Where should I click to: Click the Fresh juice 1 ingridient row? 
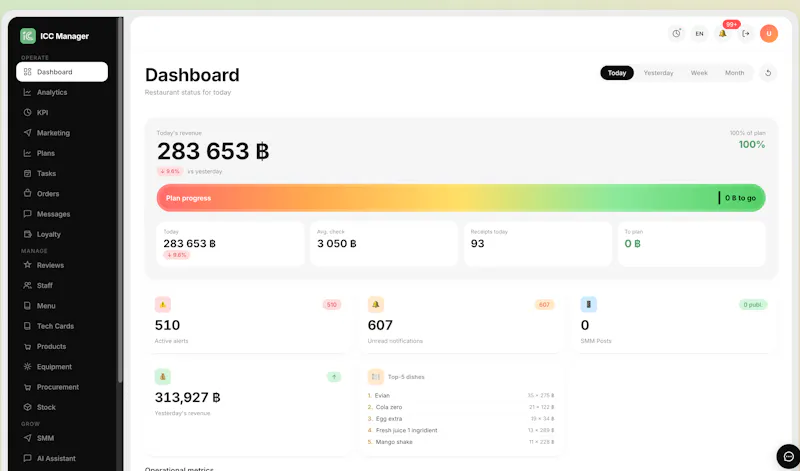coord(461,430)
